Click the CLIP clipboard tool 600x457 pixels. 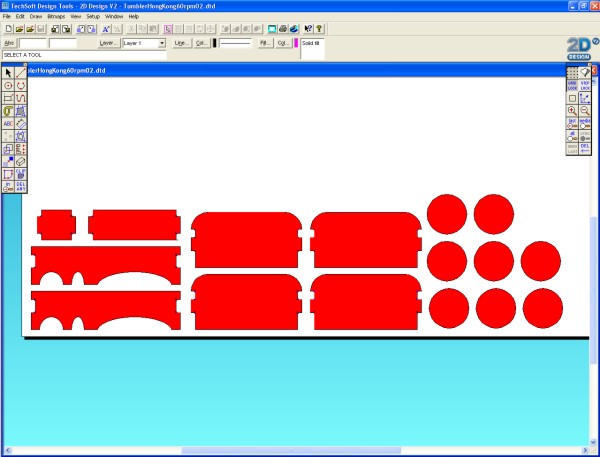[x=21, y=174]
